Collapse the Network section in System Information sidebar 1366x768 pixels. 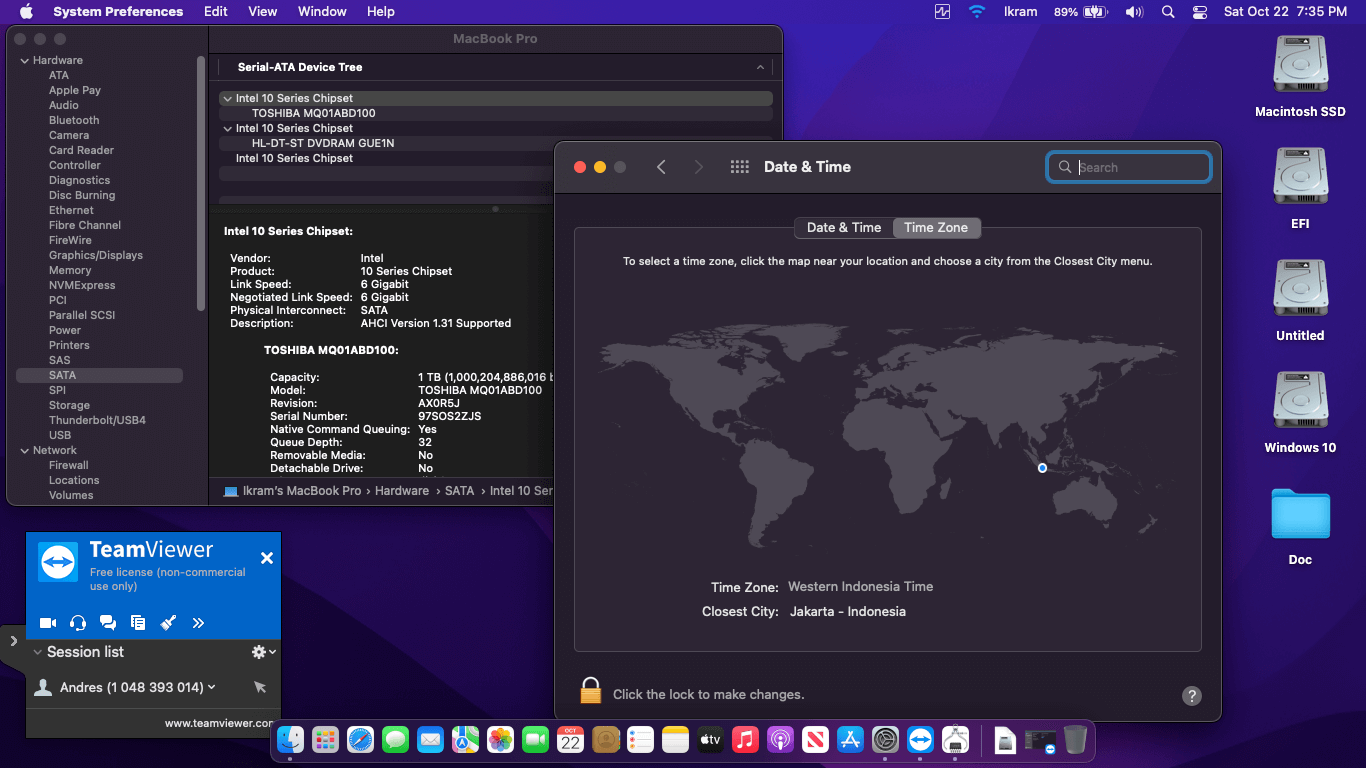(25, 451)
